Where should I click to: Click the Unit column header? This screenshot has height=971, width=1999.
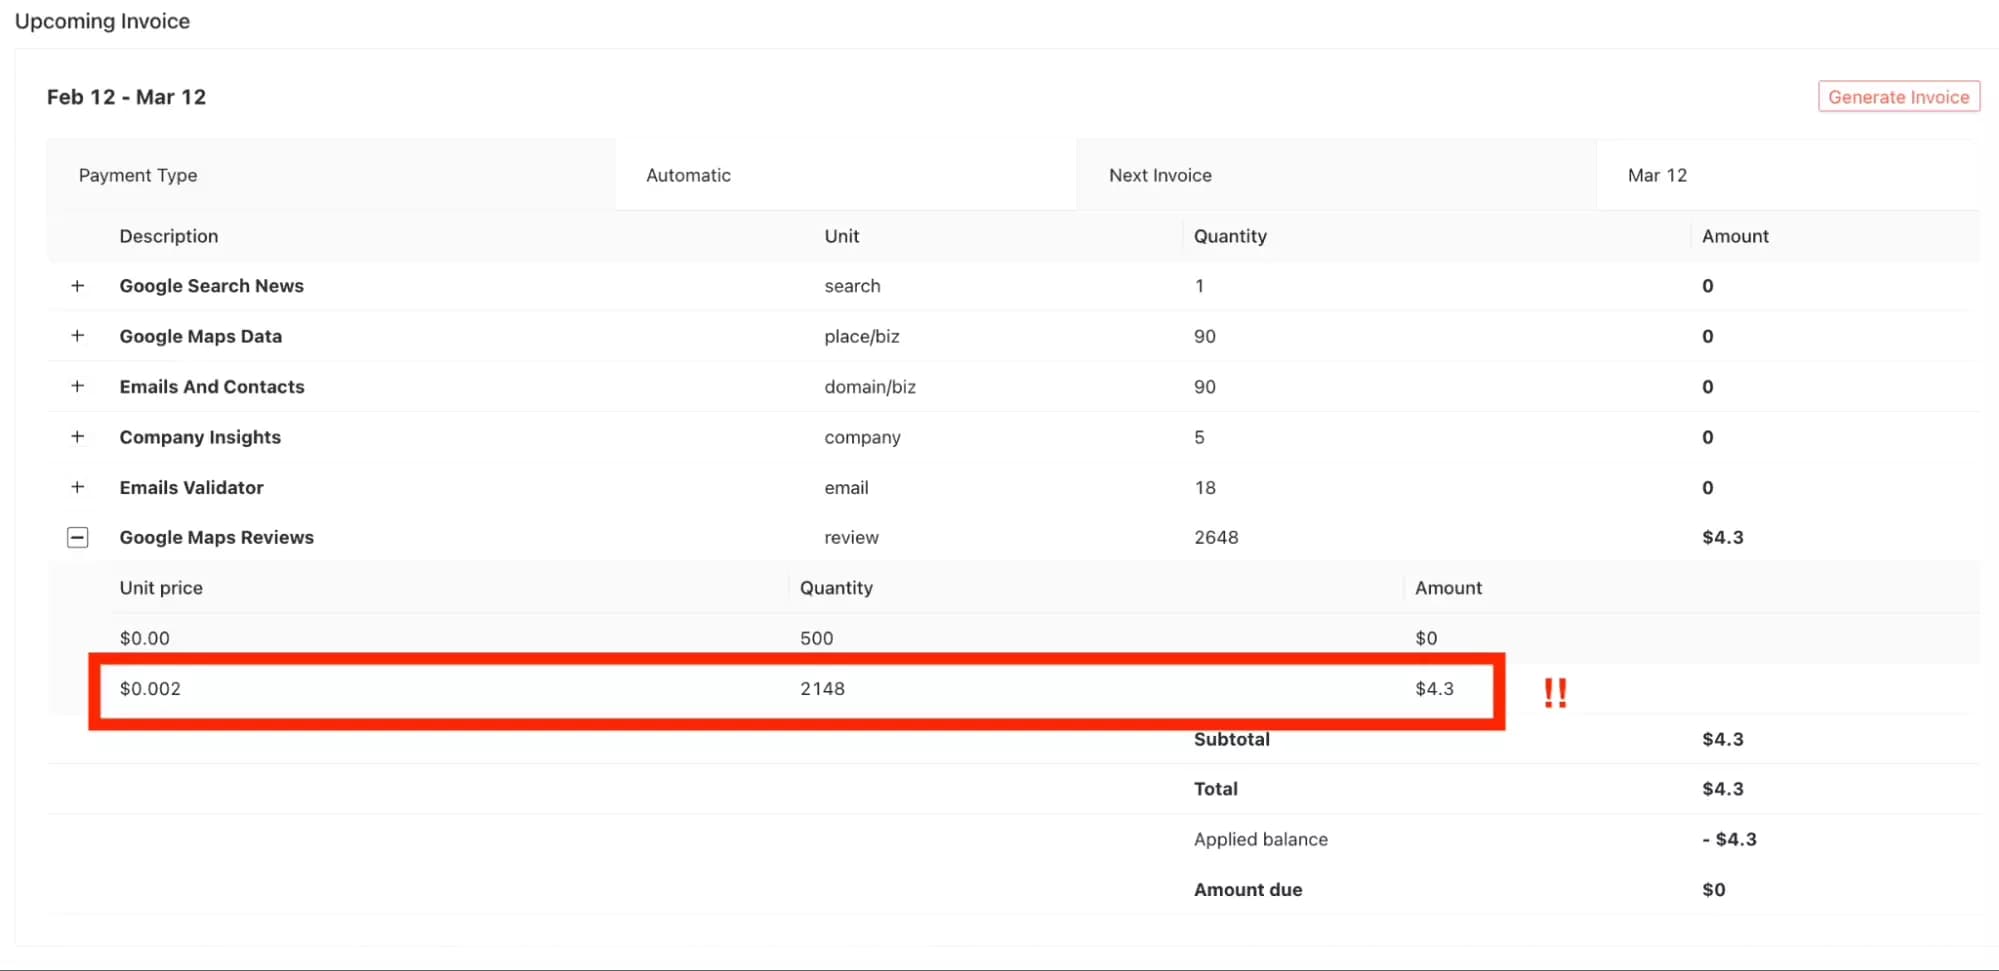click(840, 236)
